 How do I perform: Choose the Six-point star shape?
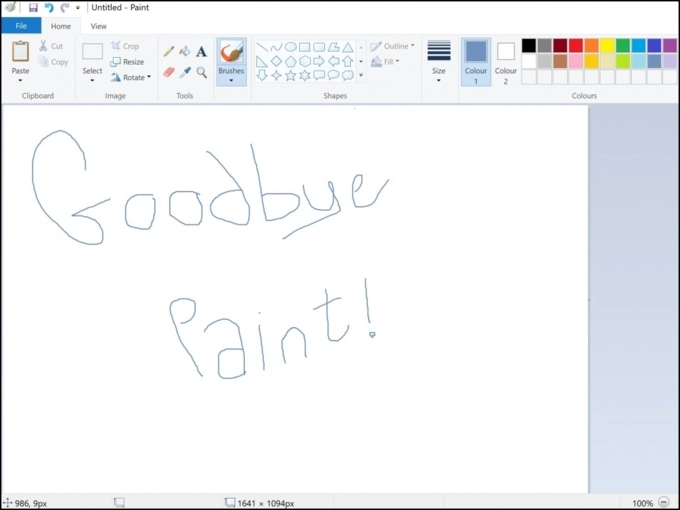[305, 75]
